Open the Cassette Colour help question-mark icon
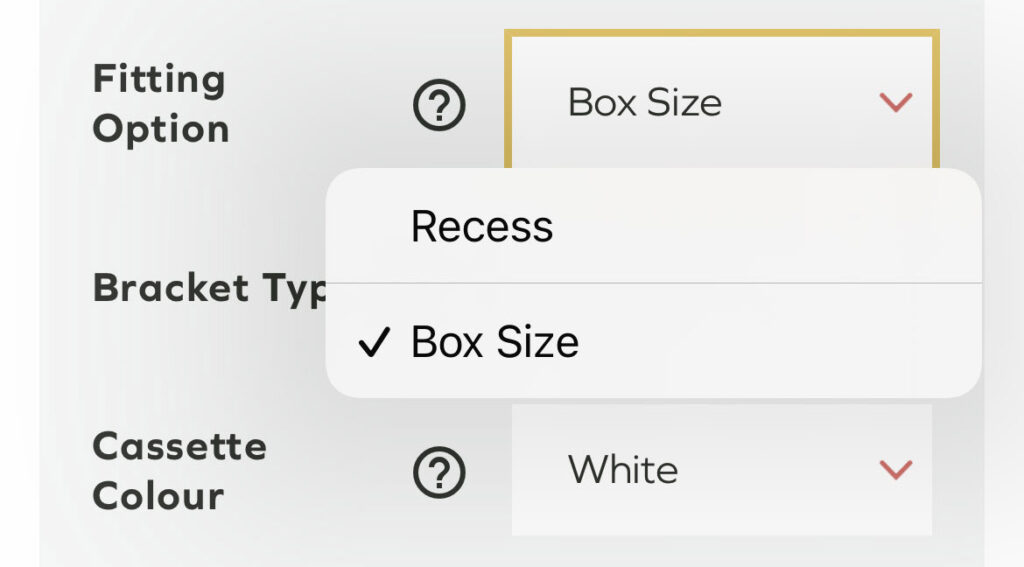 click(440, 470)
